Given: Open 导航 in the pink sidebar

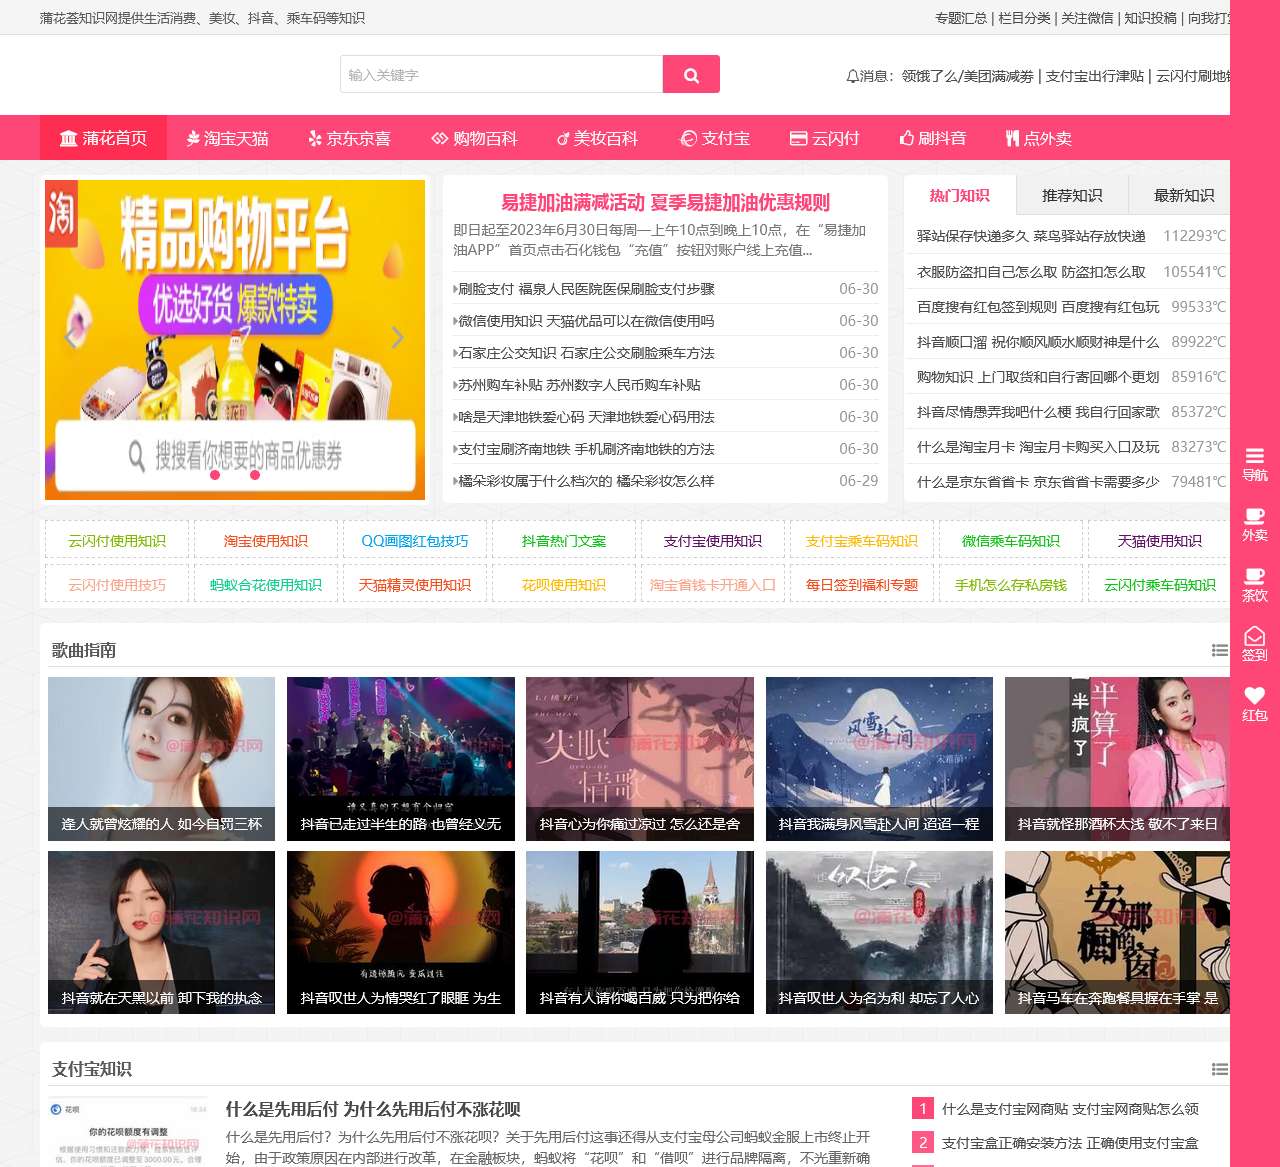Looking at the screenshot, I should pyautogui.click(x=1255, y=464).
